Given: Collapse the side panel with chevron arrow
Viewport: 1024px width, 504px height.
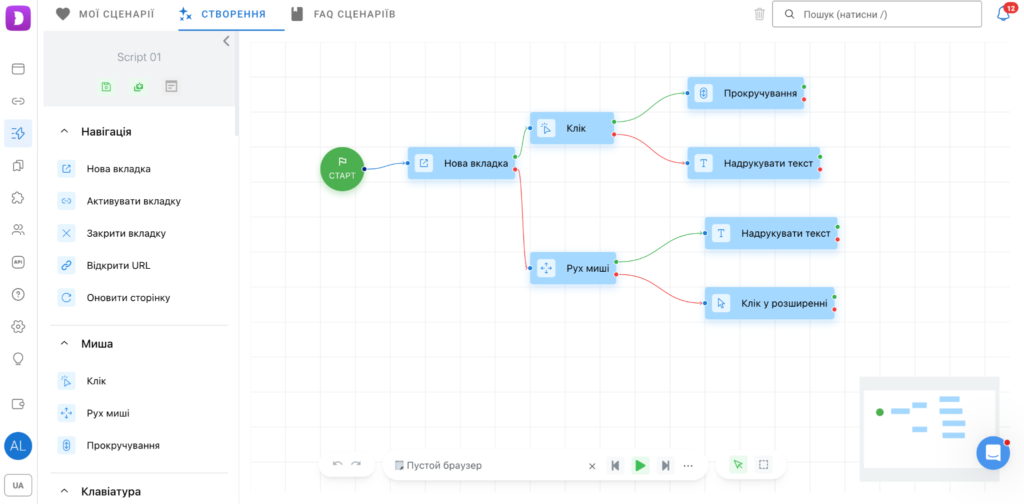Looking at the screenshot, I should tap(226, 41).
